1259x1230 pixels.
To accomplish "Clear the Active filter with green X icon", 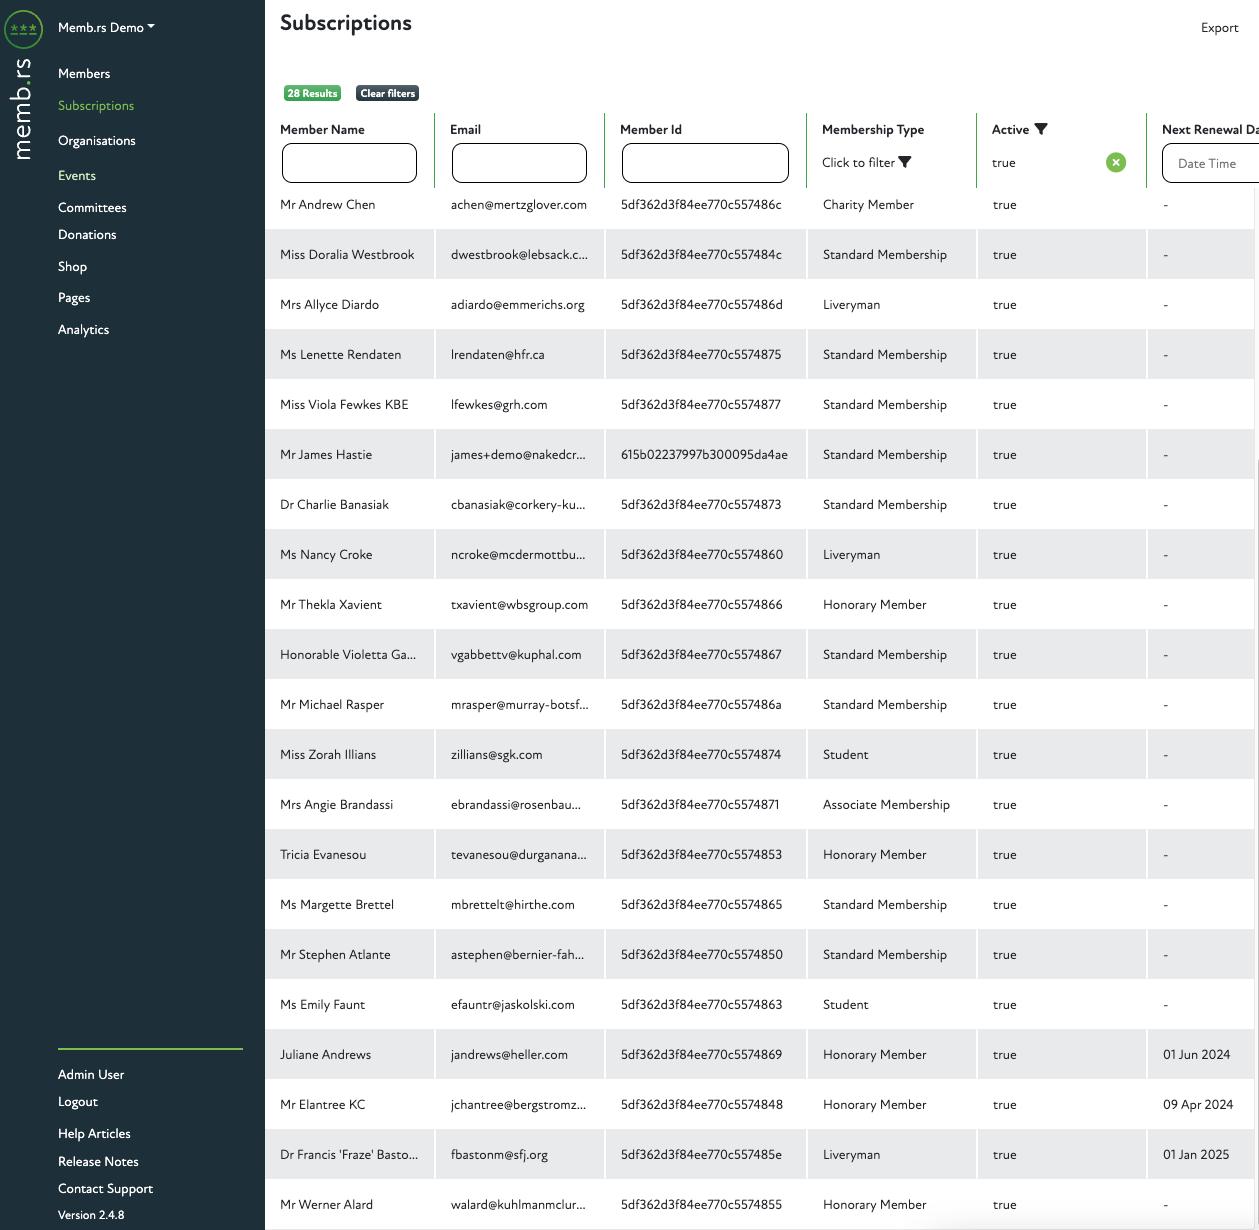I will coord(1116,163).
